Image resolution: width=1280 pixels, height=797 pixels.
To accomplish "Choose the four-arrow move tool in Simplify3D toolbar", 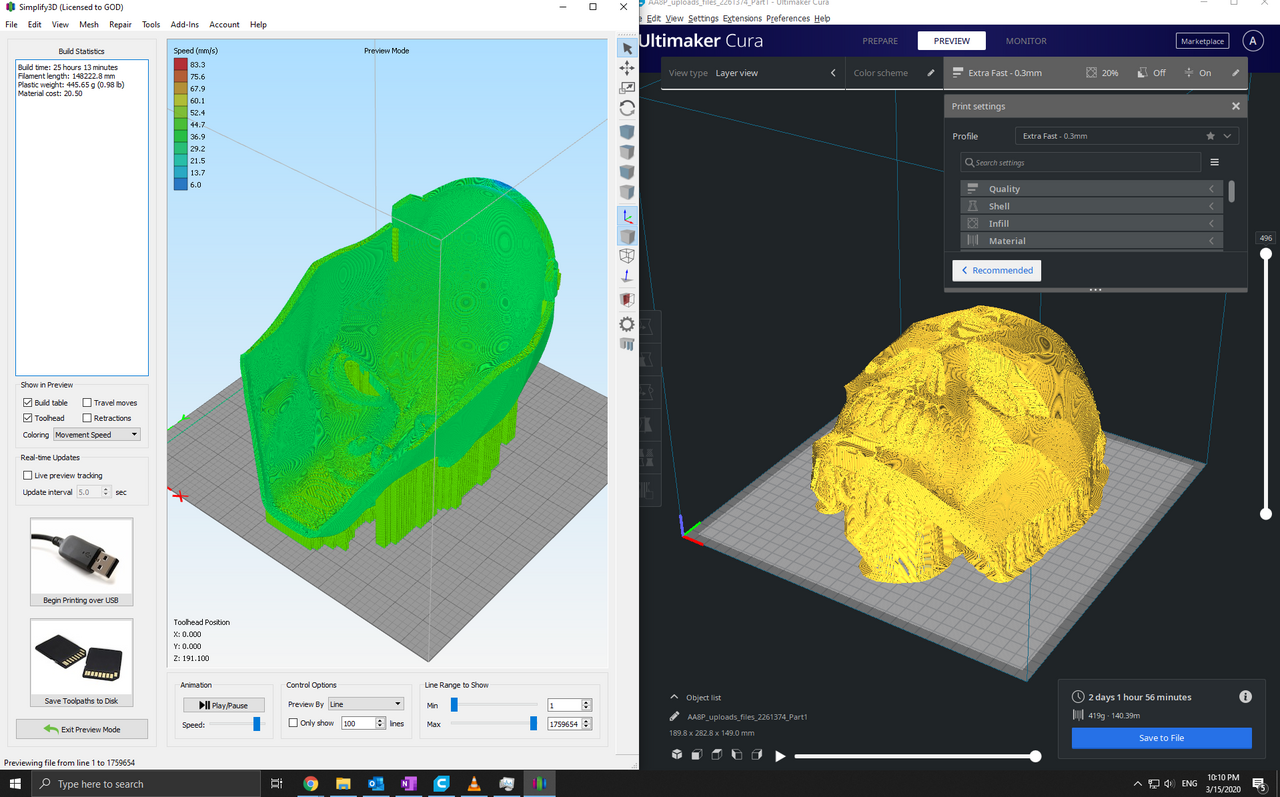I will 627,68.
